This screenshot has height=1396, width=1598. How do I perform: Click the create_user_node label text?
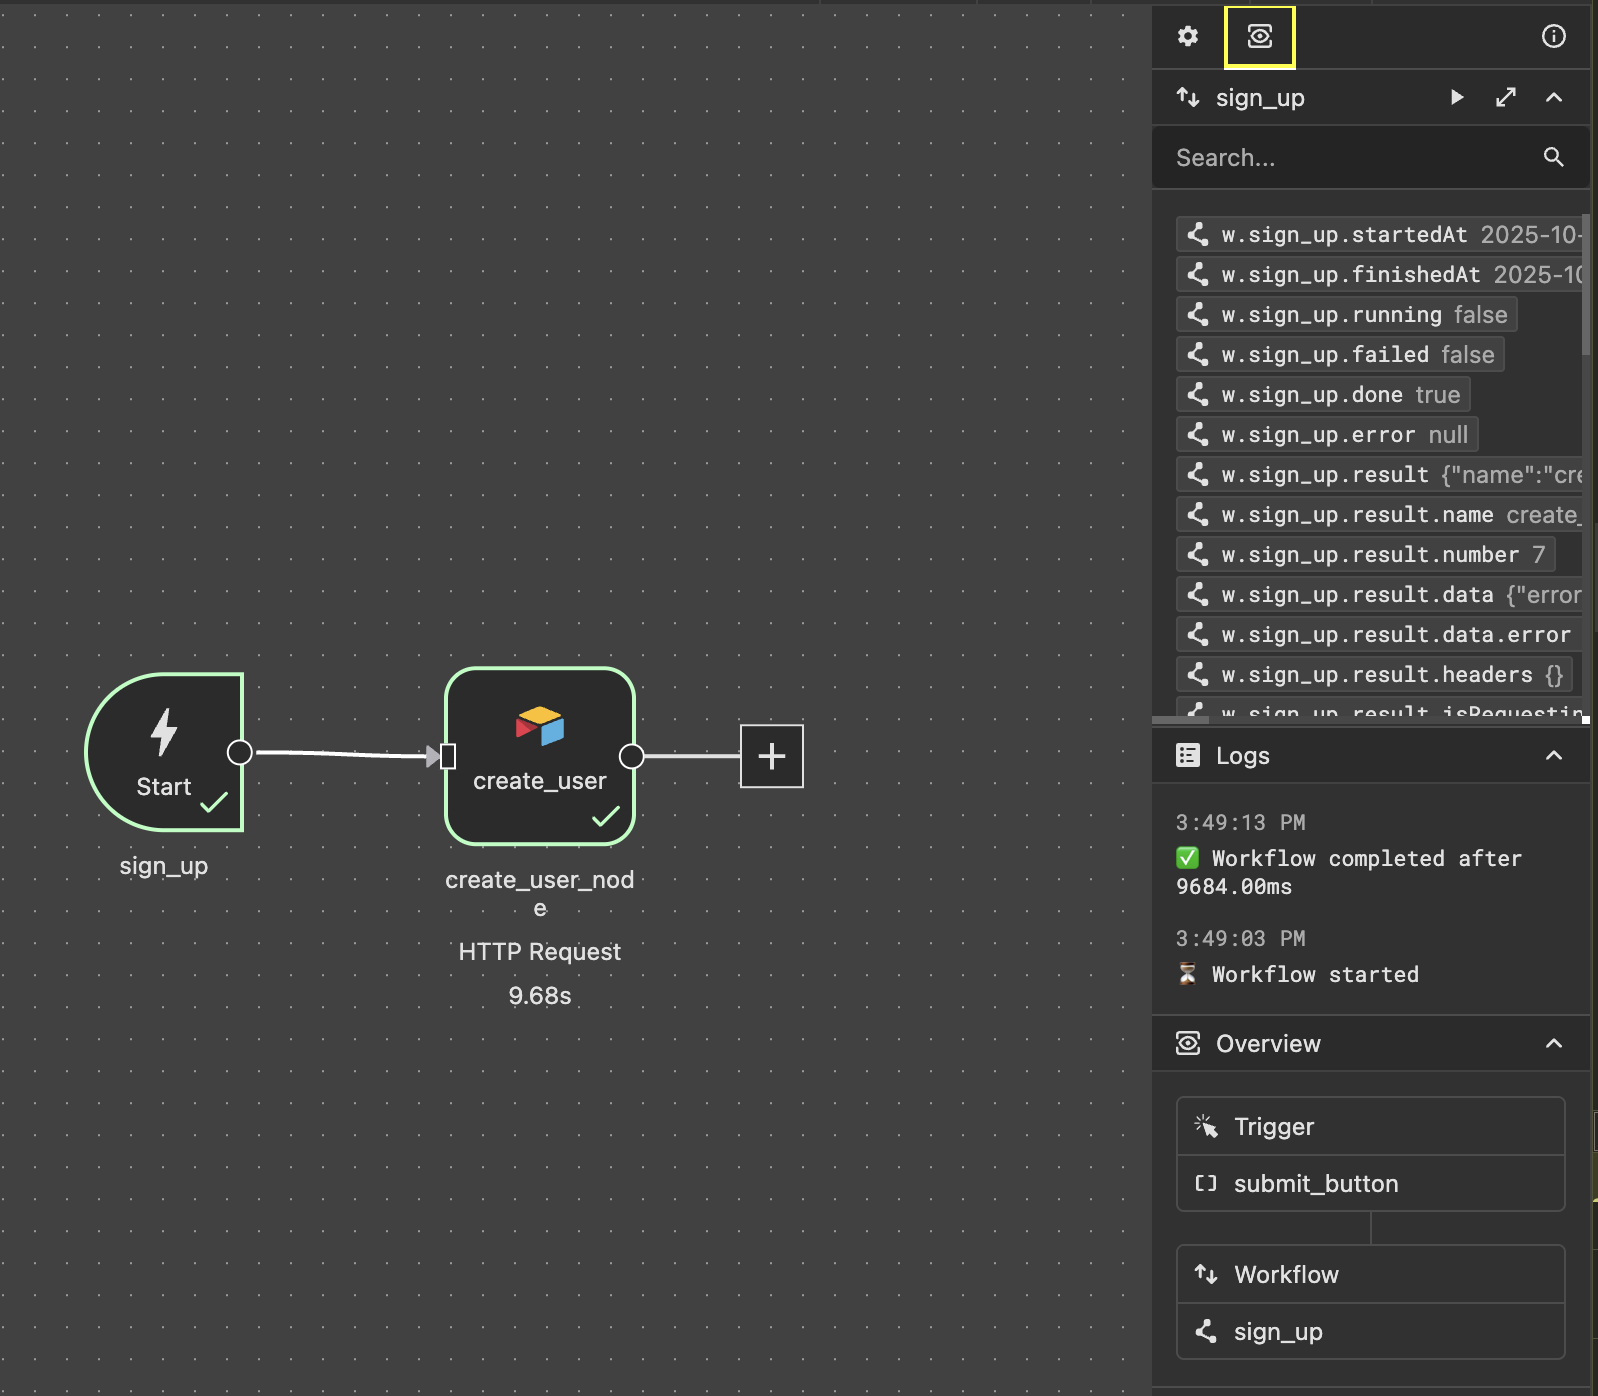(x=540, y=894)
